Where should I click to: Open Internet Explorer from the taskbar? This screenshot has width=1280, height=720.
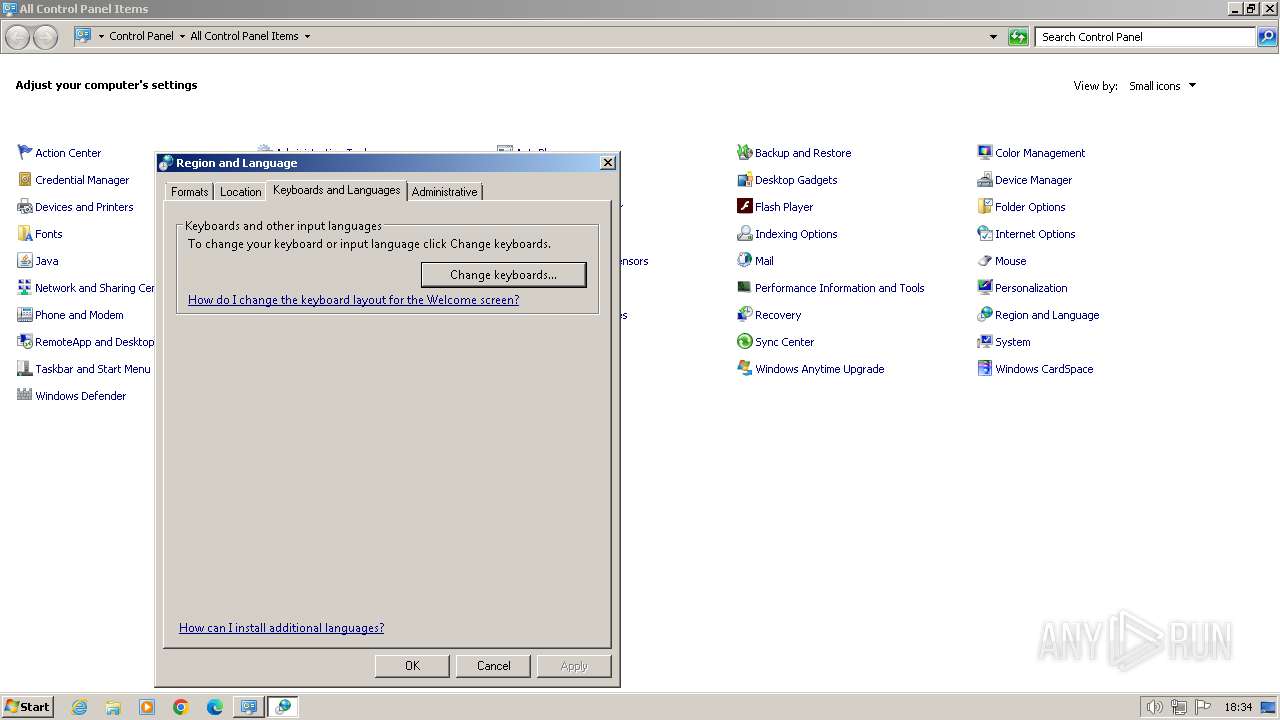[x=79, y=707]
